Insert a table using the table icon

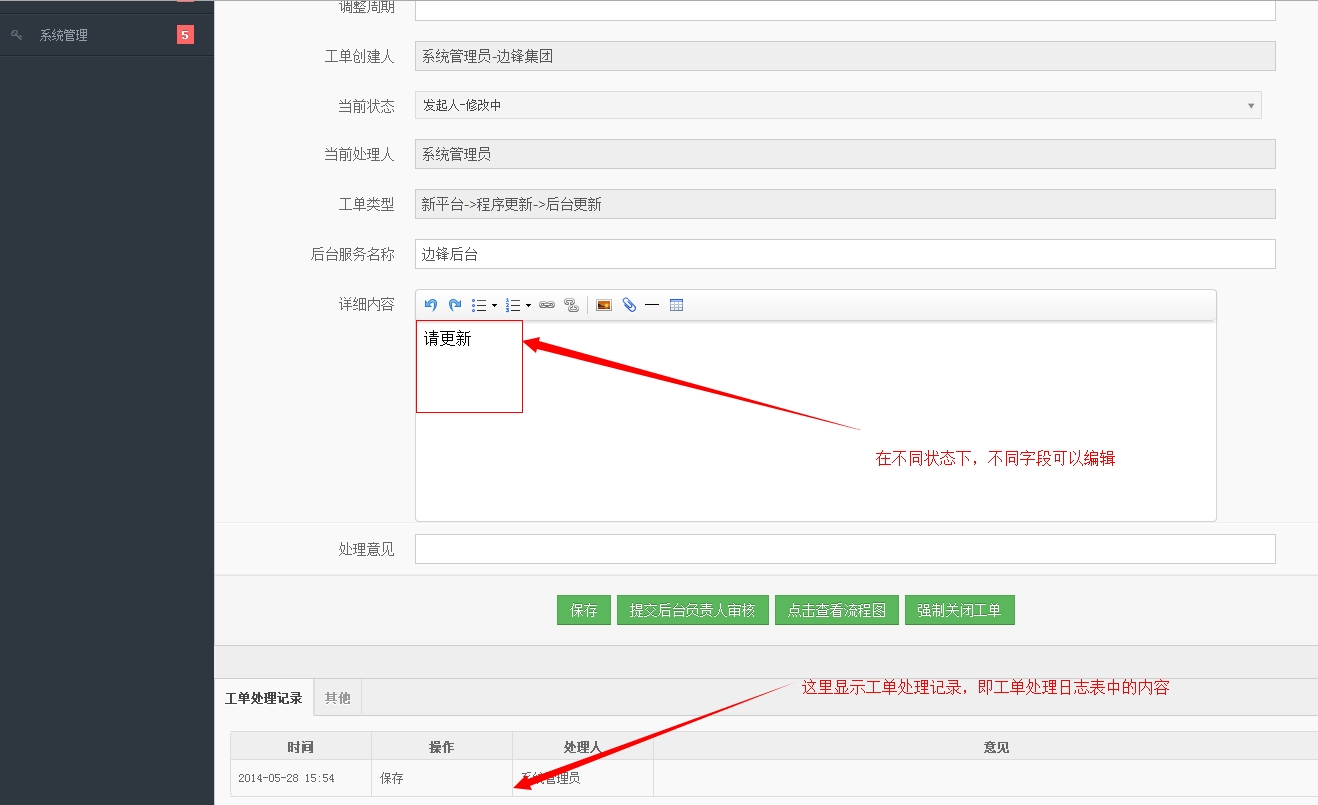tap(677, 305)
